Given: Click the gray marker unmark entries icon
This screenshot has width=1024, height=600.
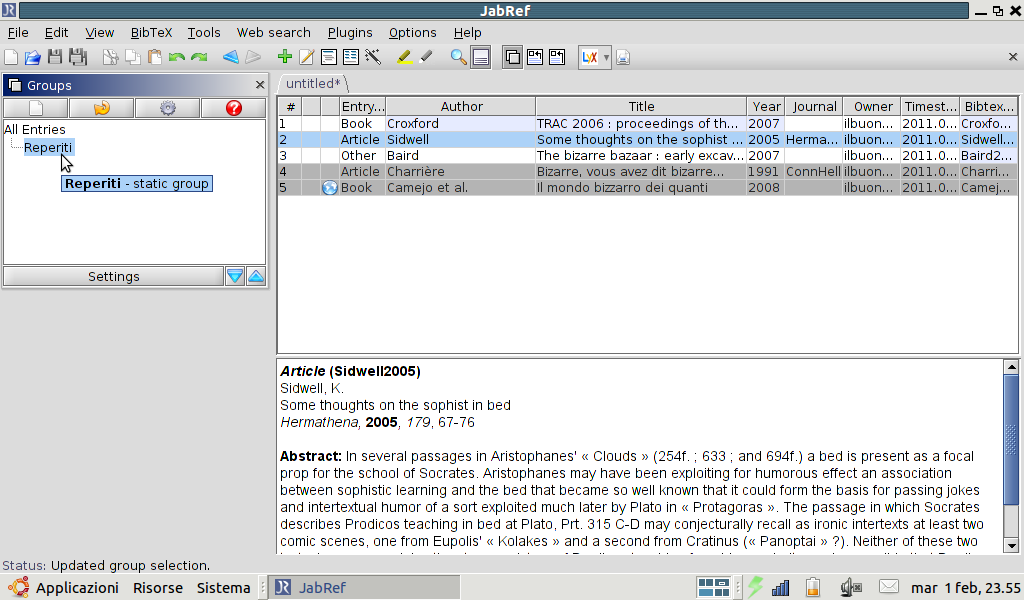Looking at the screenshot, I should [426, 57].
